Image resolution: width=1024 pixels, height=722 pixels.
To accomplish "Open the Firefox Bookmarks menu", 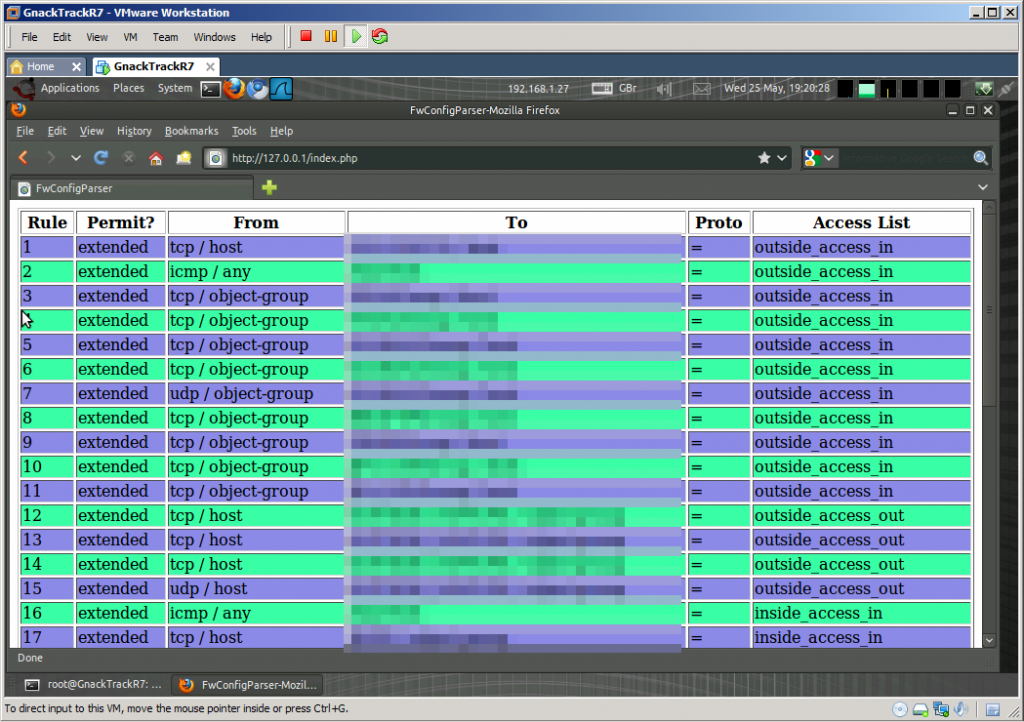I will (191, 131).
